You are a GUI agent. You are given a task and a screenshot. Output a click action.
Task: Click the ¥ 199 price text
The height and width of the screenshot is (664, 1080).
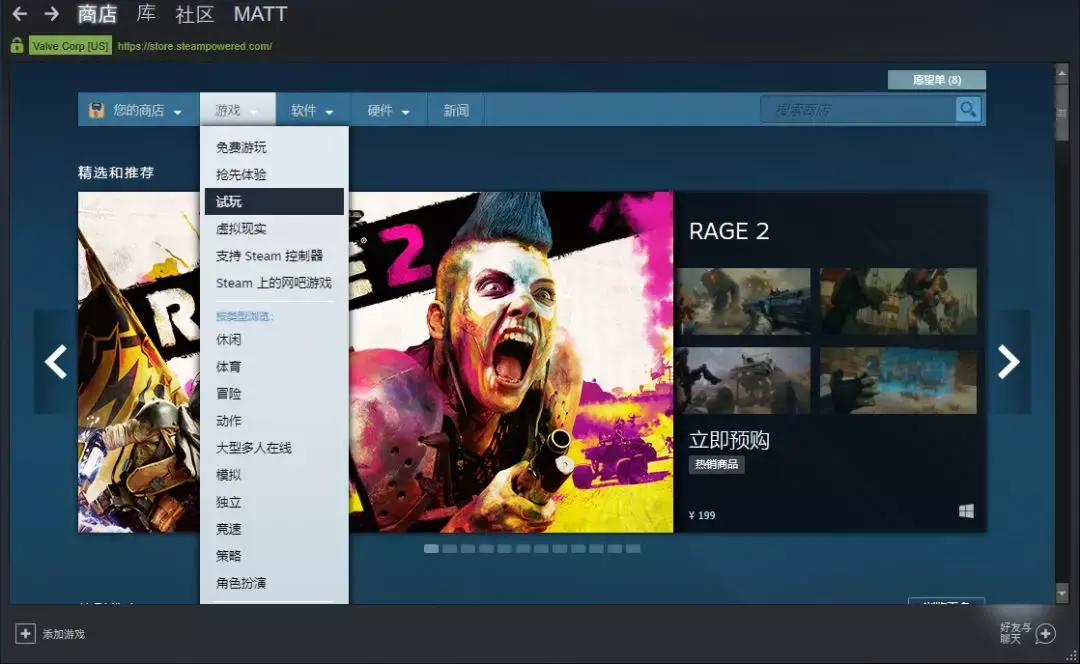[702, 515]
